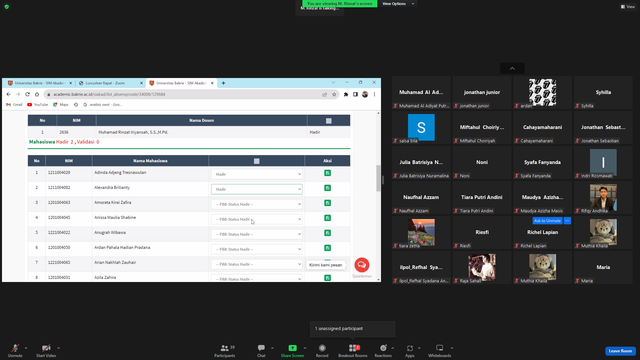Image resolution: width=640 pixels, height=360 pixels.
Task: Expand video options arrow beside Start Video
Action: point(58,348)
